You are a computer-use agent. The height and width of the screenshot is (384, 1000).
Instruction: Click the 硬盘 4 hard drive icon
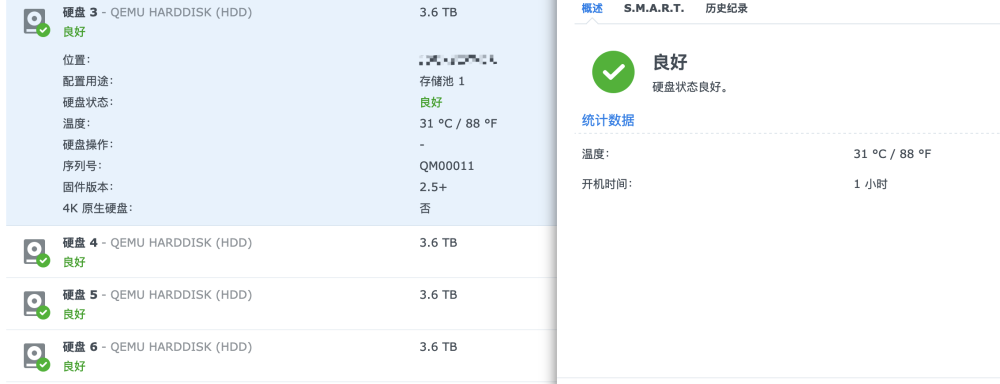point(36,253)
